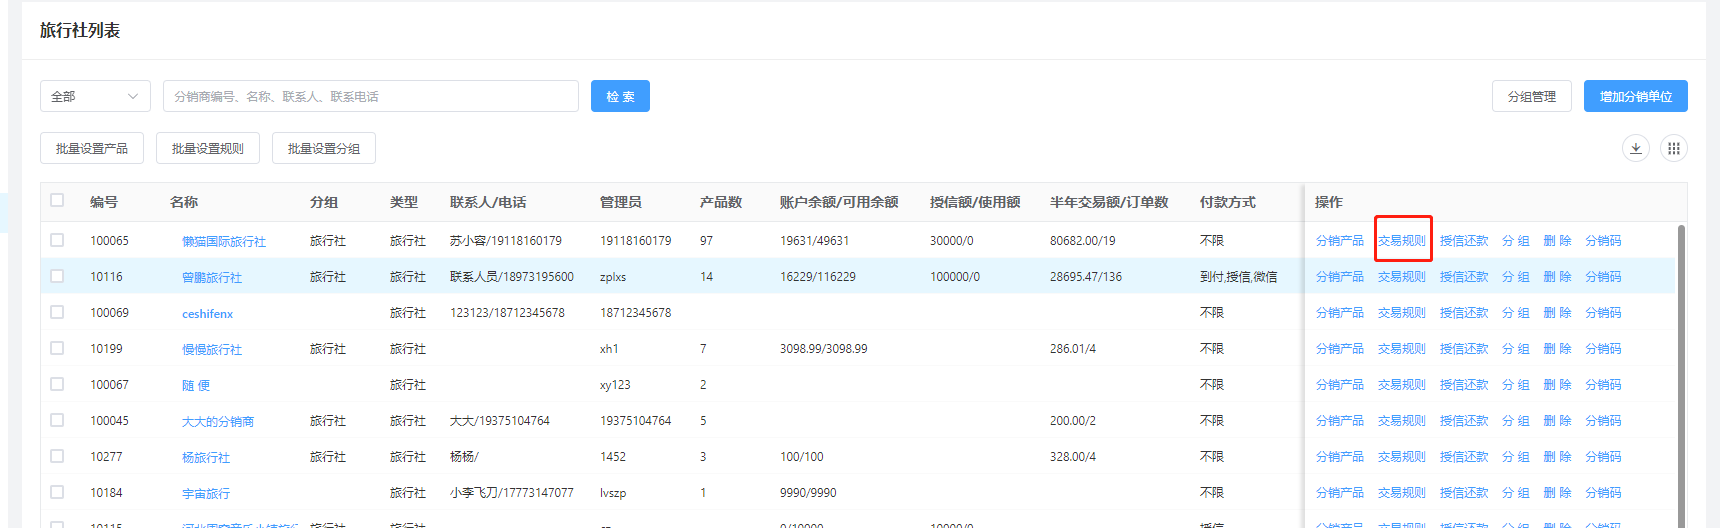
Task: Click 批量设置分组 batch button
Action: 324,148
